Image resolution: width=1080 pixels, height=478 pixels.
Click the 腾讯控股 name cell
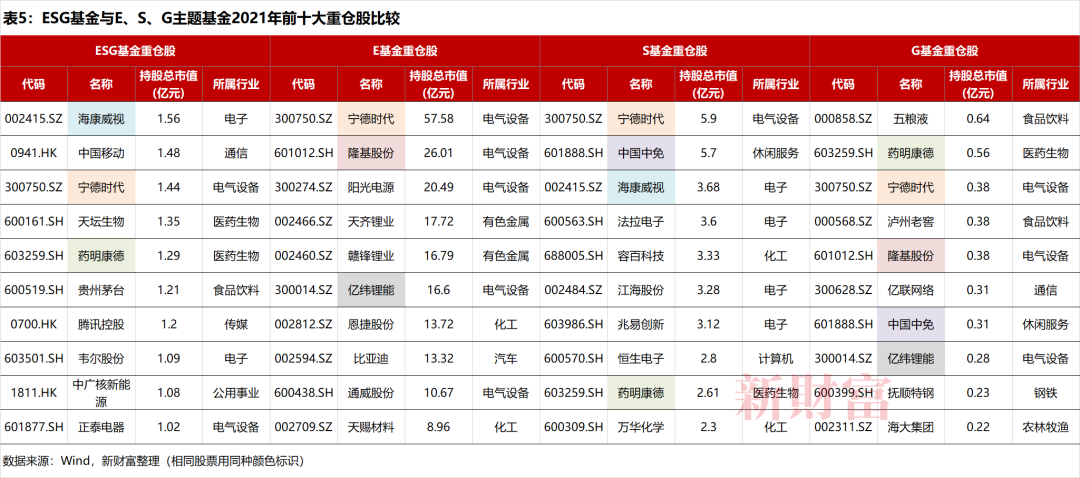(101, 324)
